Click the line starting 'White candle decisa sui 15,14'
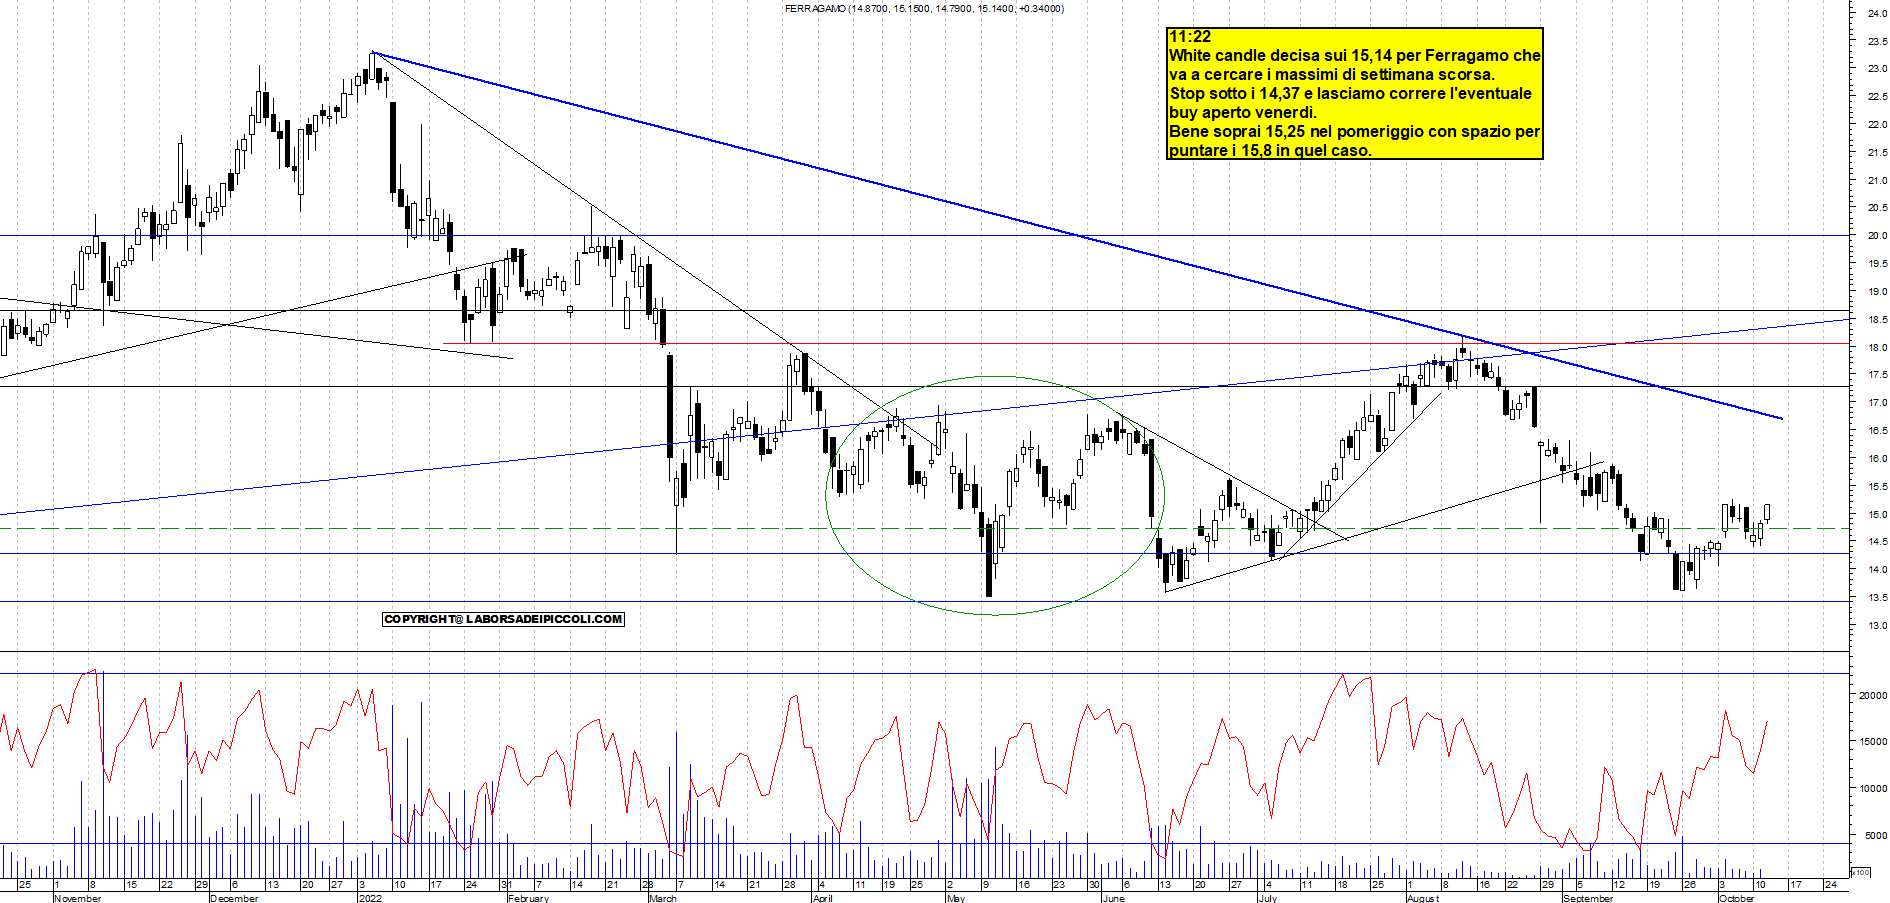Image resolution: width=1890 pixels, height=903 pixels. (1355, 56)
